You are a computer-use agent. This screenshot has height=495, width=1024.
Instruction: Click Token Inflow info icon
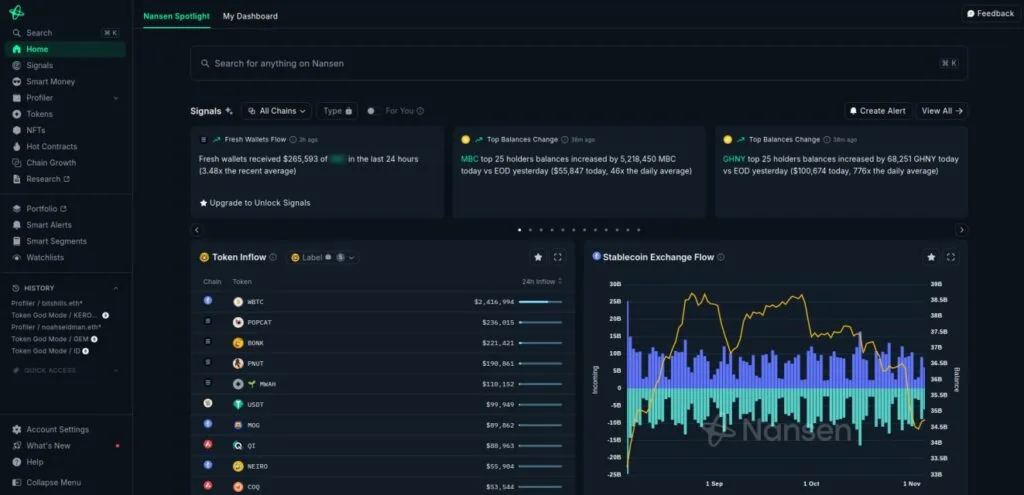(273, 257)
